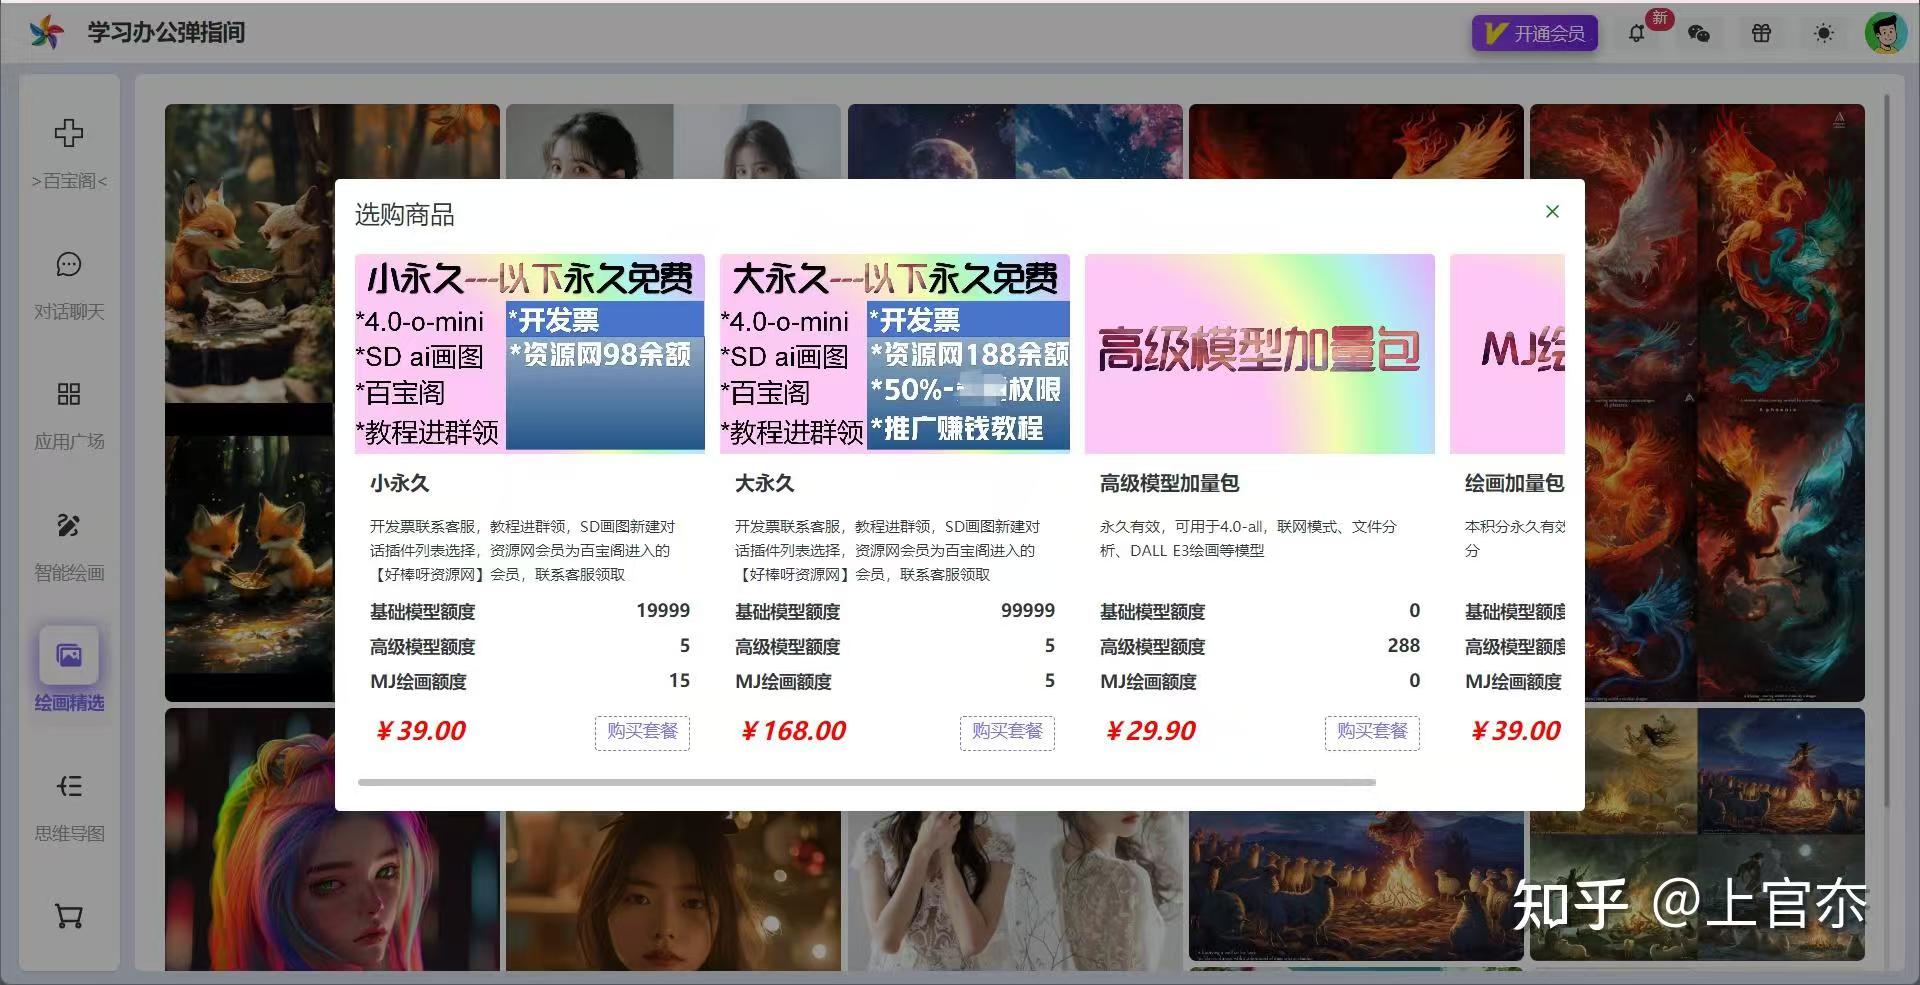The height and width of the screenshot is (985, 1920).
Task: Buy the 小永久 package
Action: click(x=642, y=732)
